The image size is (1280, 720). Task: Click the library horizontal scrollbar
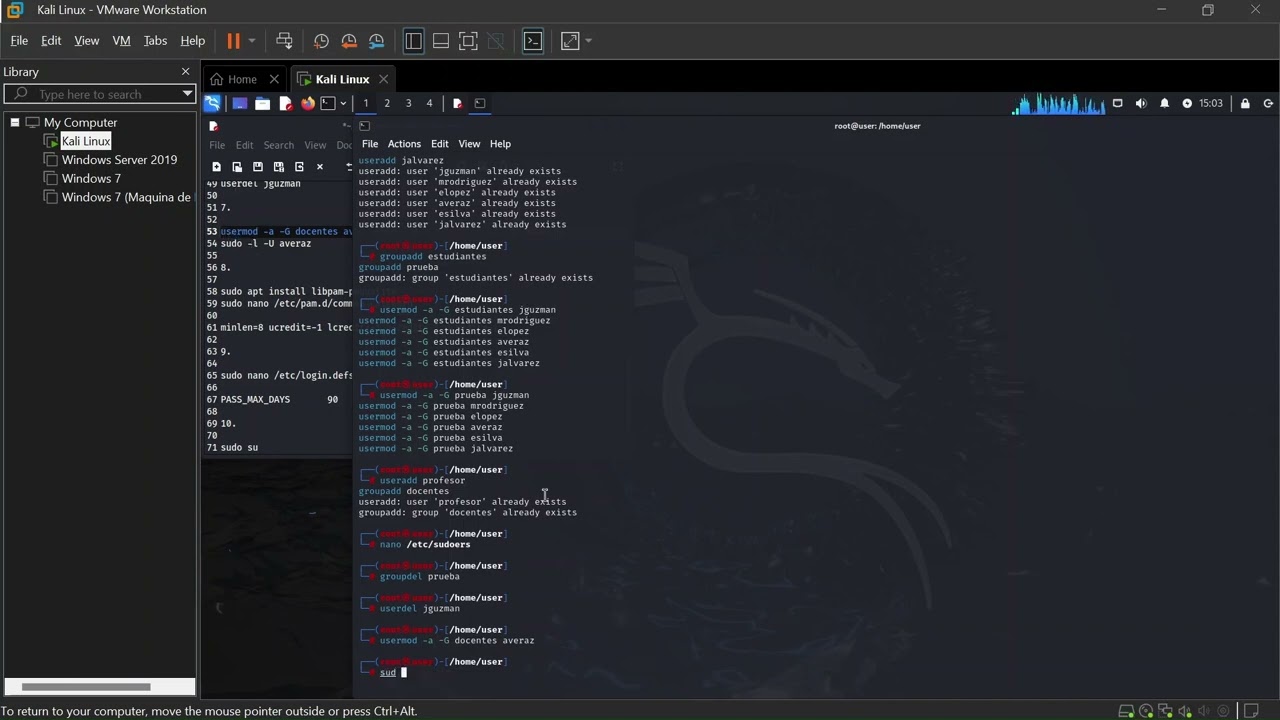[86, 687]
